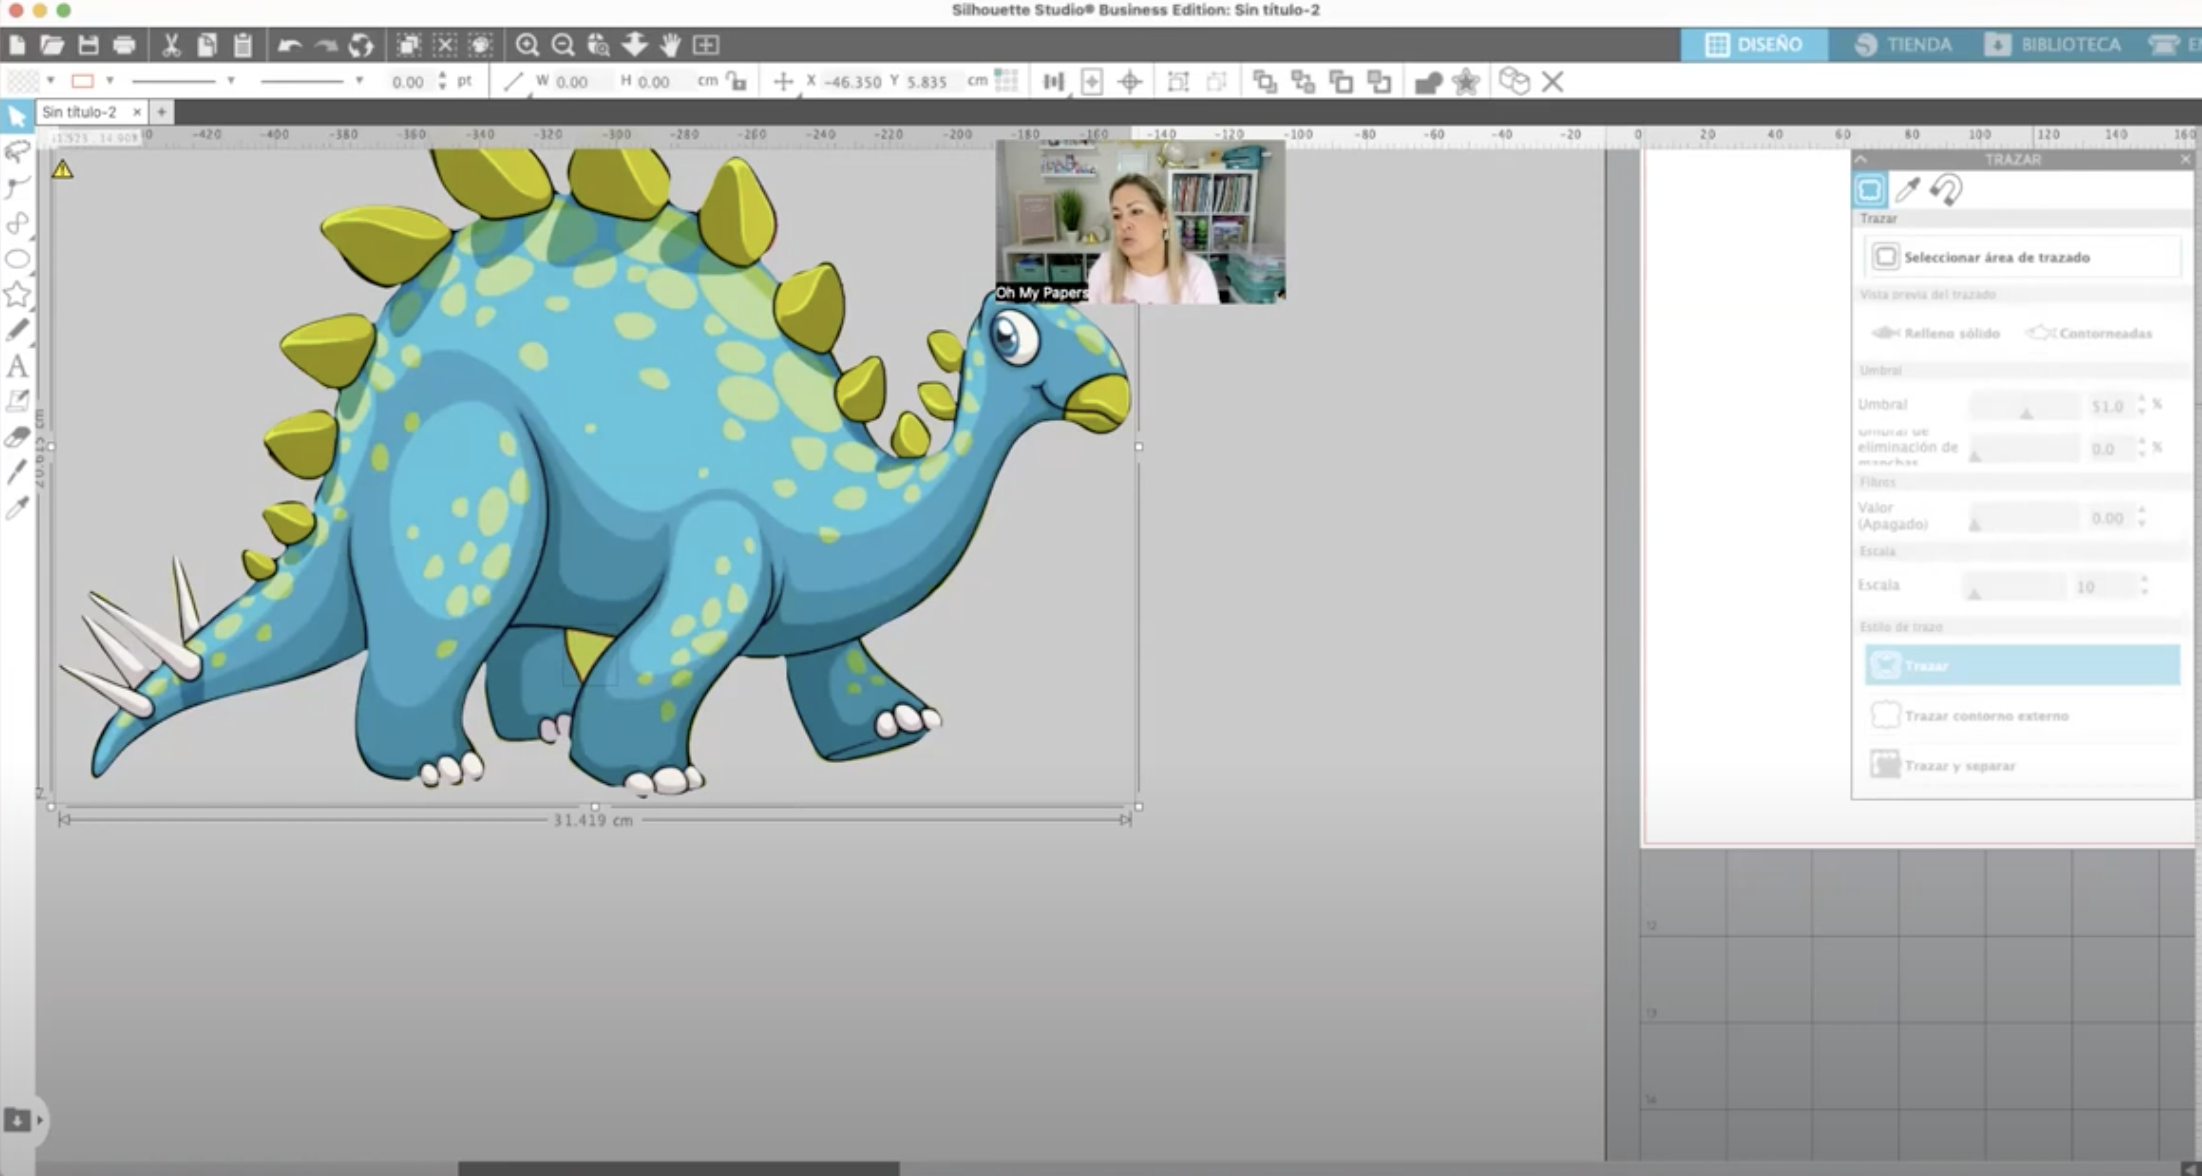
Task: Click the X position input field
Action: tap(852, 82)
